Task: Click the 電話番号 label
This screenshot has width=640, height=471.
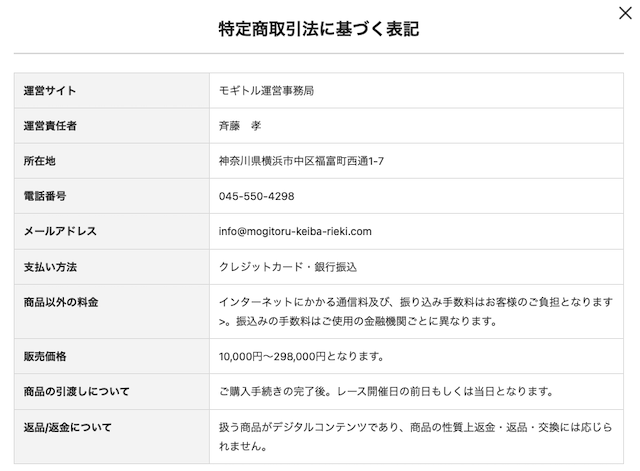Action: click(x=45, y=196)
